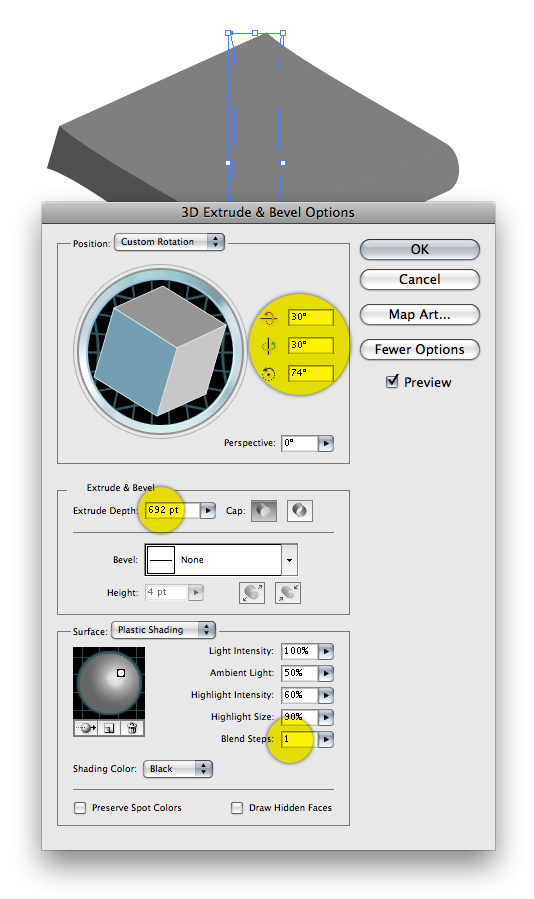534x899 pixels.
Task: Turn cap on for solid appearance
Action: pyautogui.click(x=264, y=510)
